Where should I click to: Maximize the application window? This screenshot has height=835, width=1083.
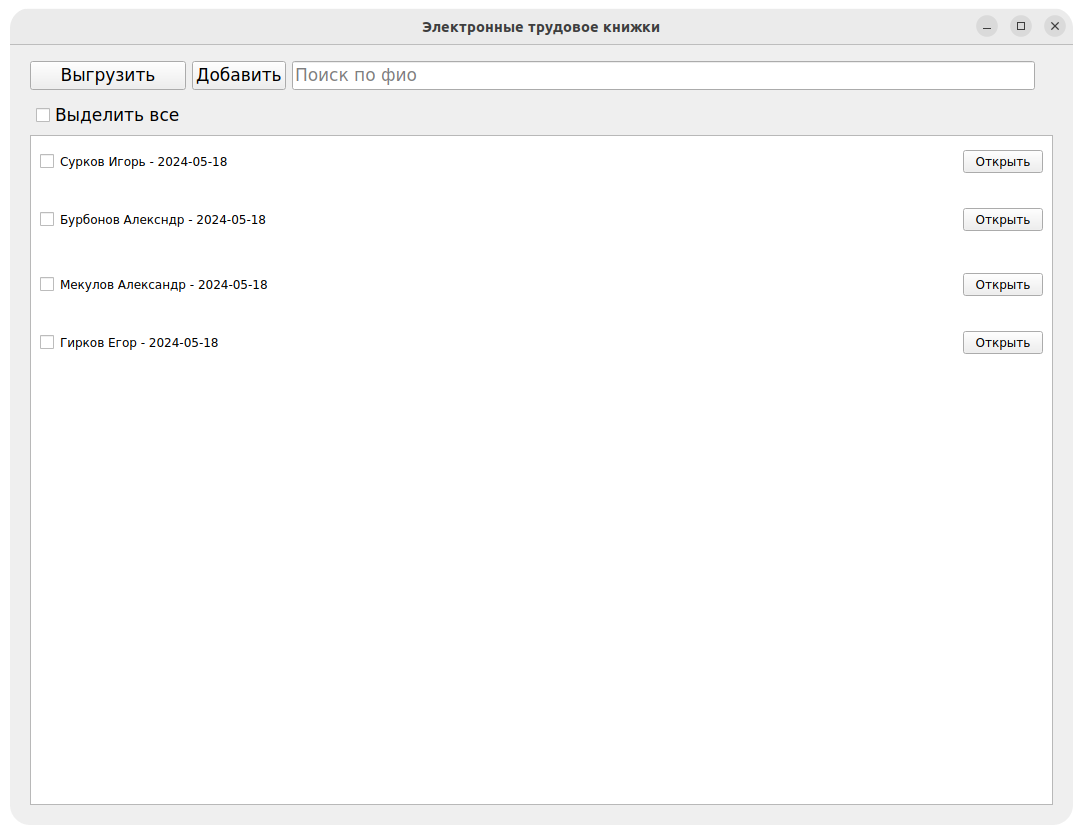coord(1020,27)
